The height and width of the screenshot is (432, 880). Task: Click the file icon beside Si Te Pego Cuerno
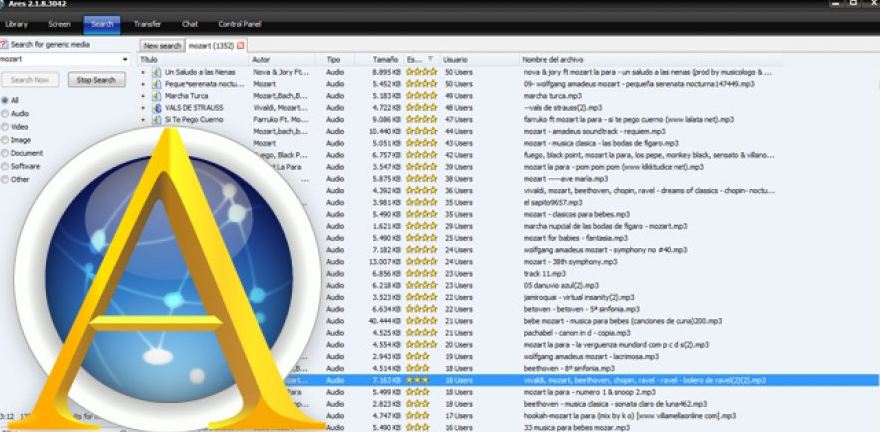click(x=157, y=120)
